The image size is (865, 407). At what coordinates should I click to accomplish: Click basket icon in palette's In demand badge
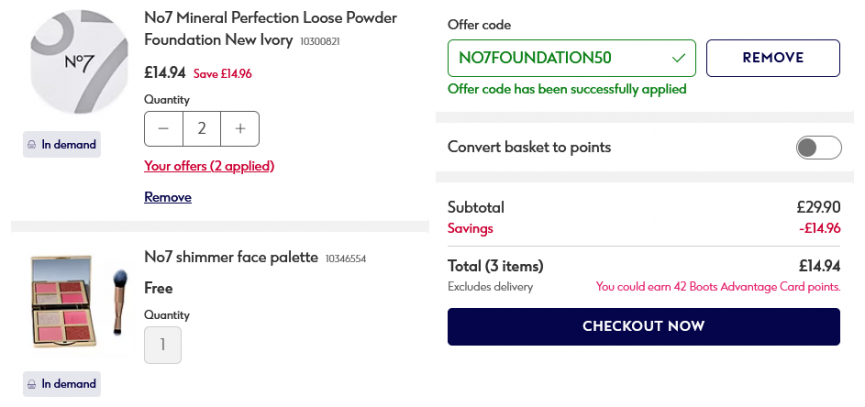click(x=32, y=384)
